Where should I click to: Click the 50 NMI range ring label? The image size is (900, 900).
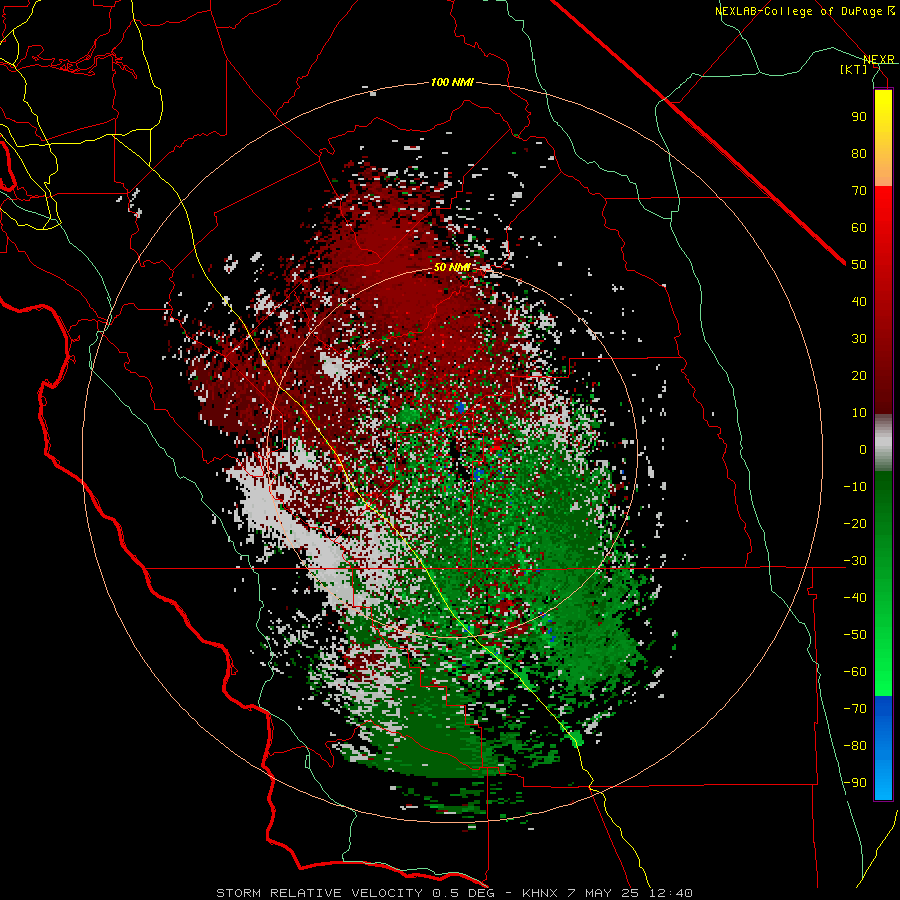[452, 267]
